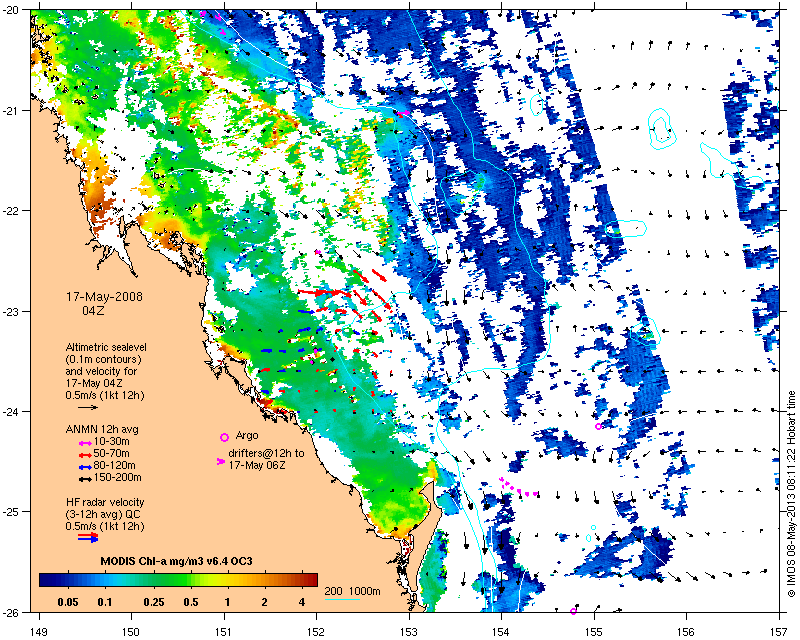Click the nested cyan eddy contour near 155.7E 21S
This screenshot has width=800, height=640.
tap(661, 129)
